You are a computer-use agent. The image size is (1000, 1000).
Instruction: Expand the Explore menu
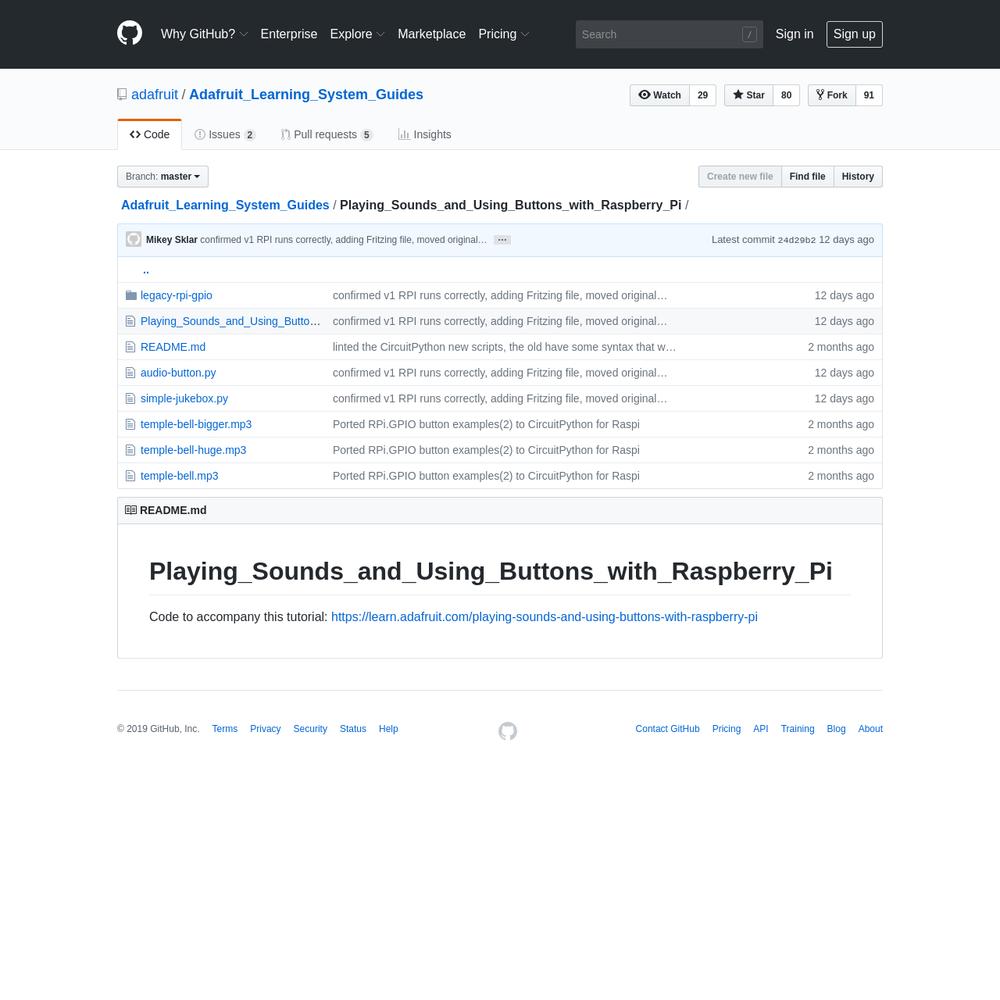(x=357, y=34)
